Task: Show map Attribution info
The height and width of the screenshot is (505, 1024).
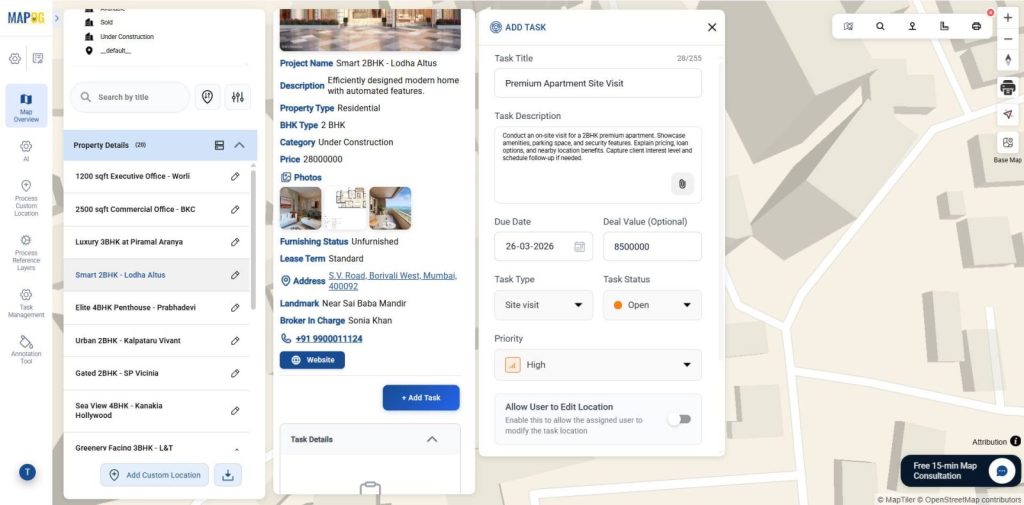Action: 1016,442
